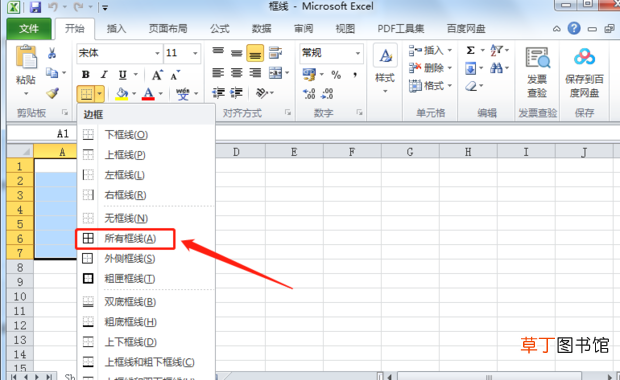Decrease font size with small A
This screenshot has width=620, height=380.
click(x=175, y=75)
